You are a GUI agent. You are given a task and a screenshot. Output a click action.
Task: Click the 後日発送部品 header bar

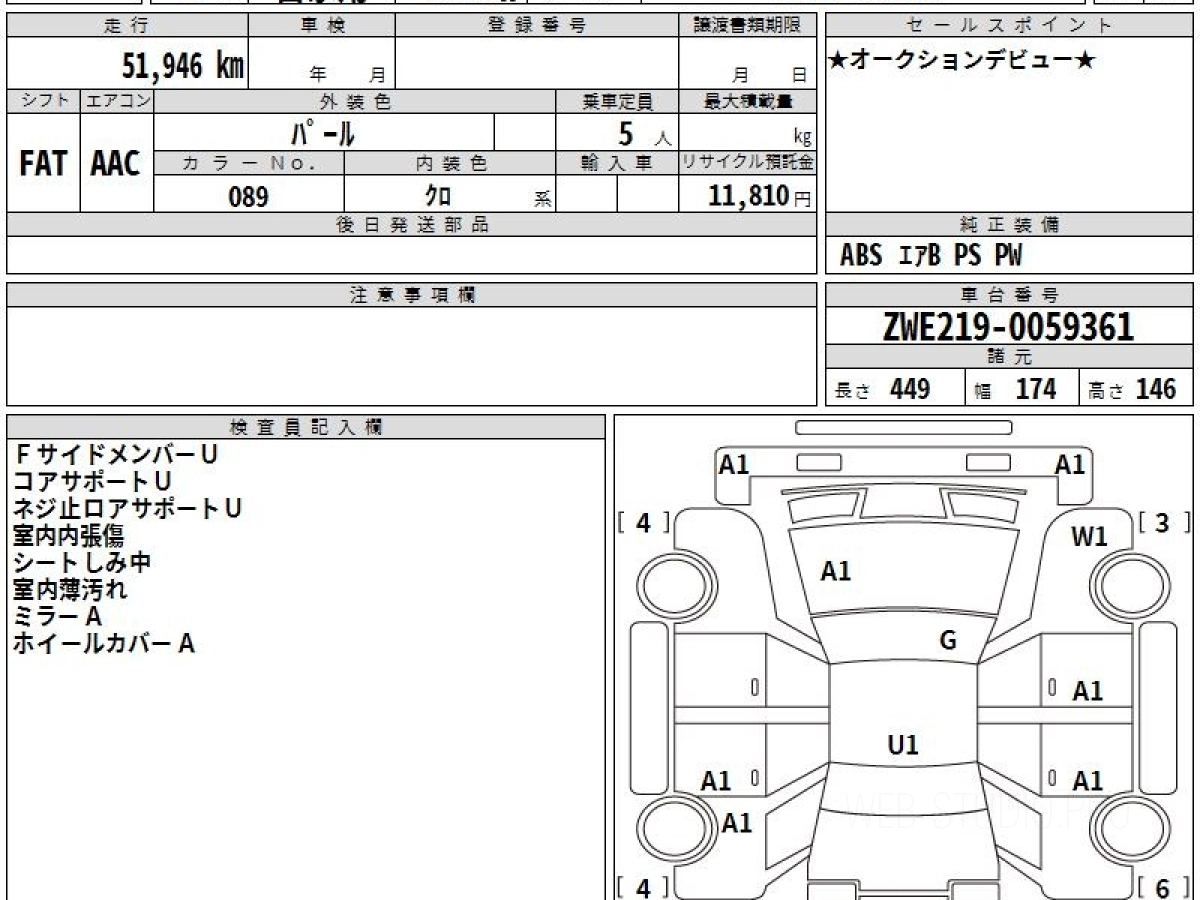[412, 225]
